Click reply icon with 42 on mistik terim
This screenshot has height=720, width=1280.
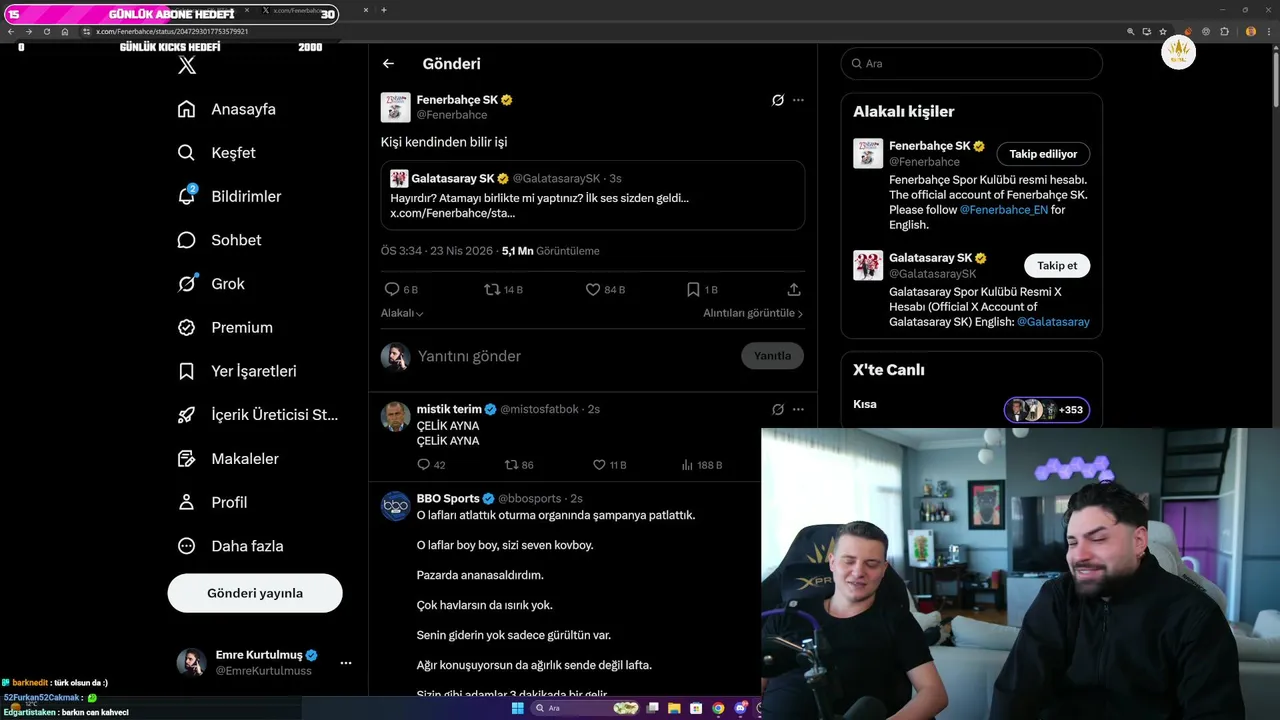(423, 465)
